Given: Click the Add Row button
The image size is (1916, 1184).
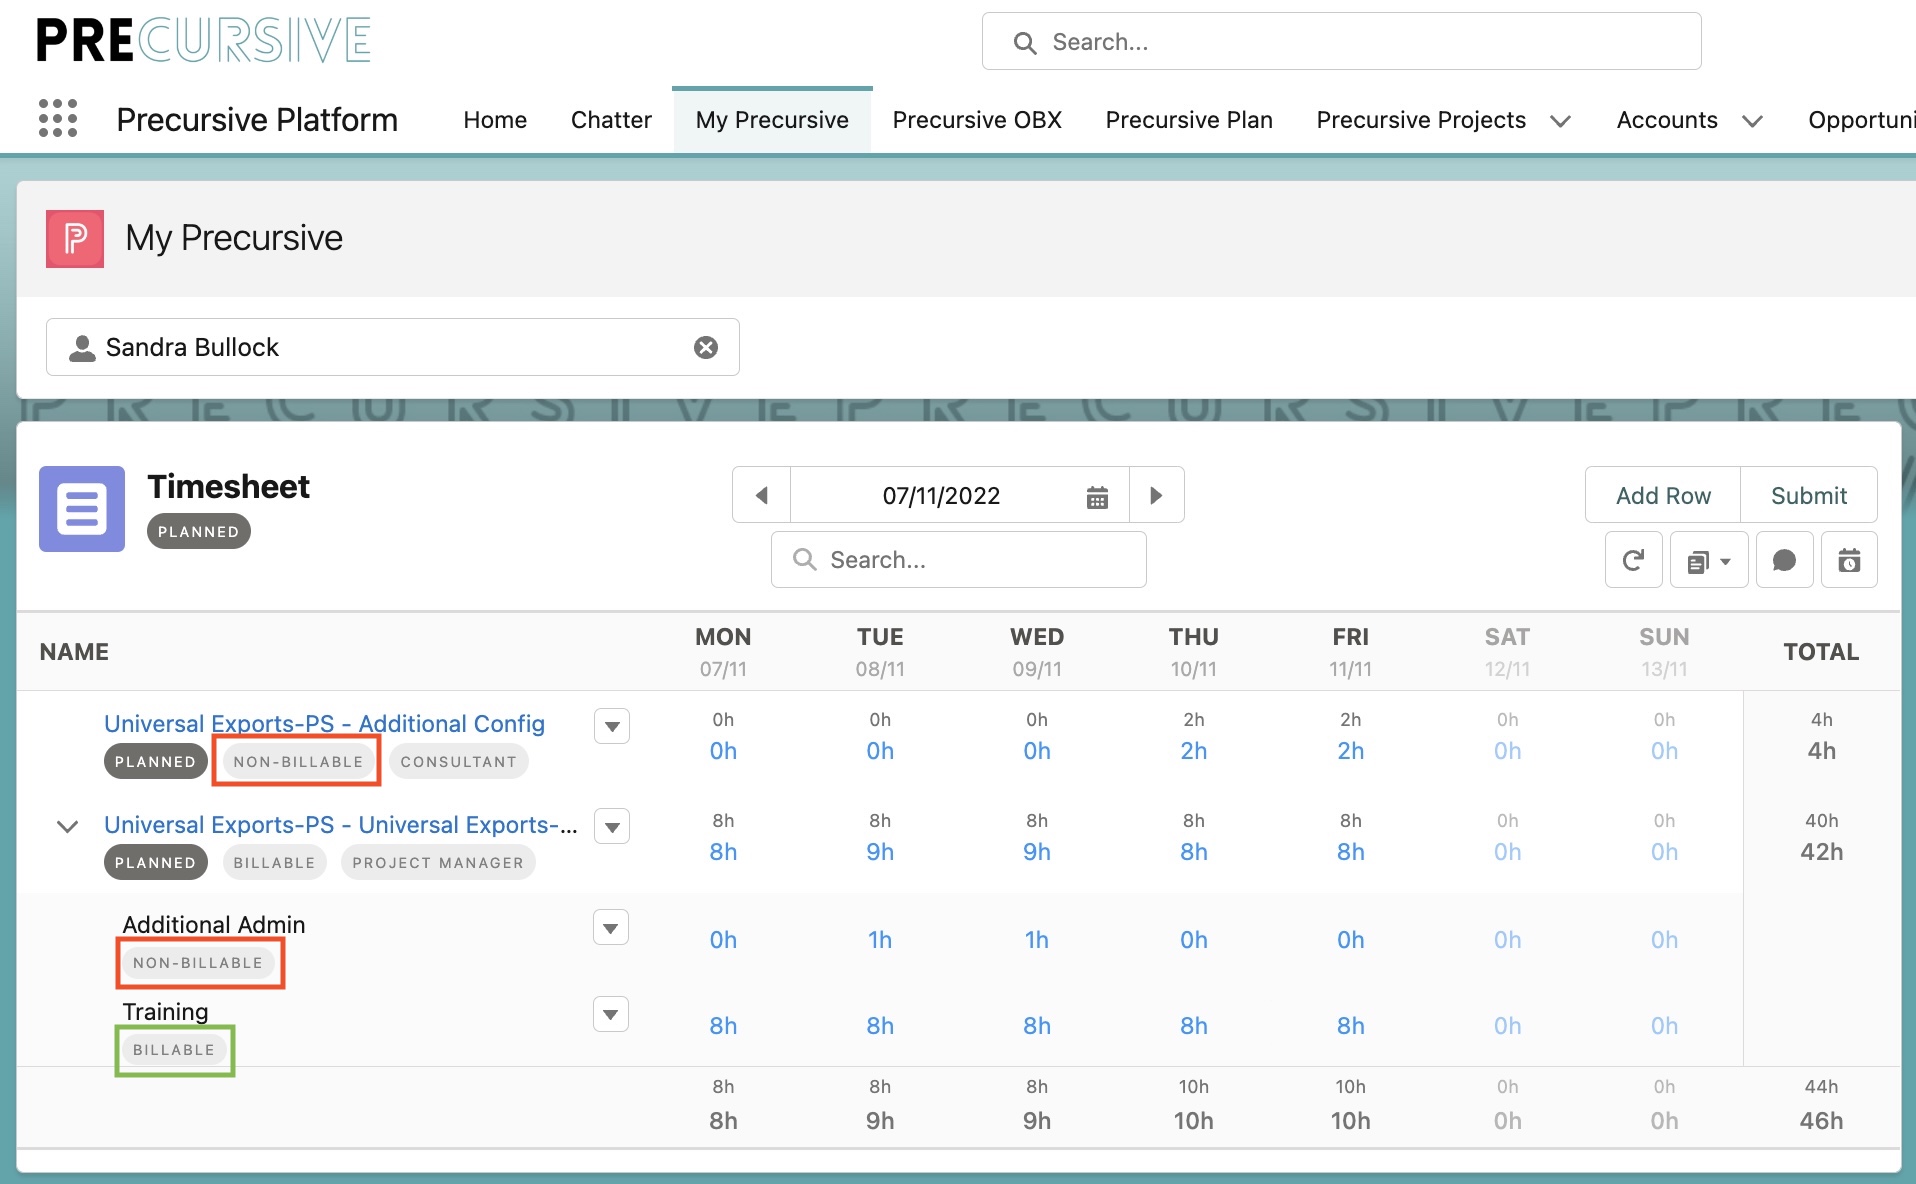Looking at the screenshot, I should click(x=1663, y=495).
